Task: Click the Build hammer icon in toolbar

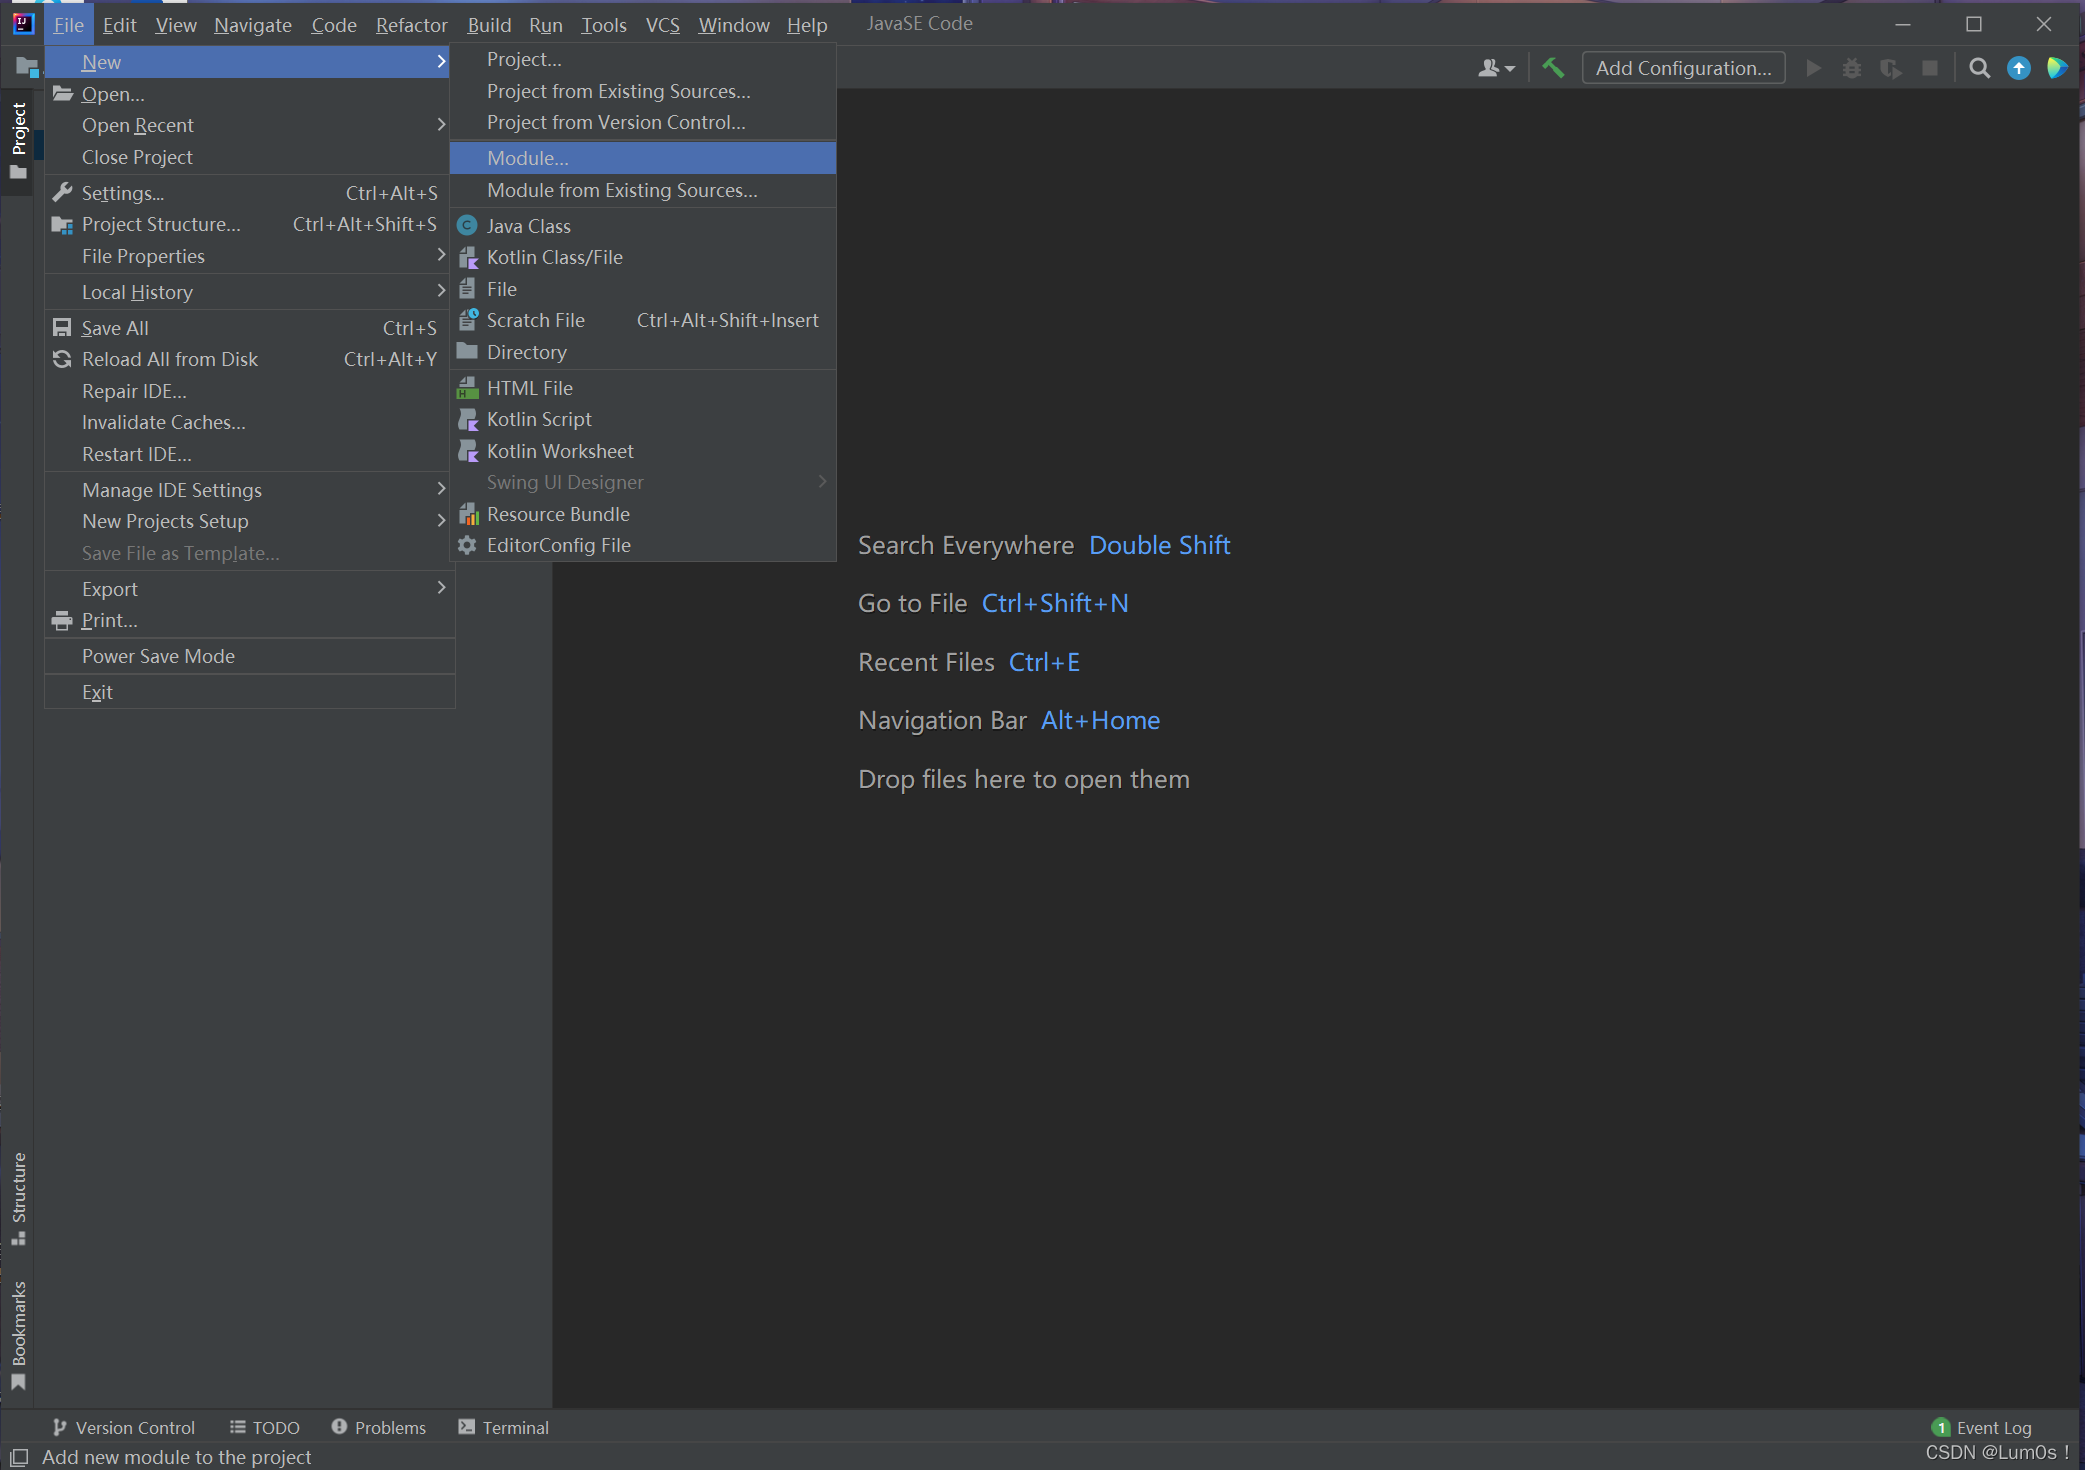Action: pos(1553,68)
